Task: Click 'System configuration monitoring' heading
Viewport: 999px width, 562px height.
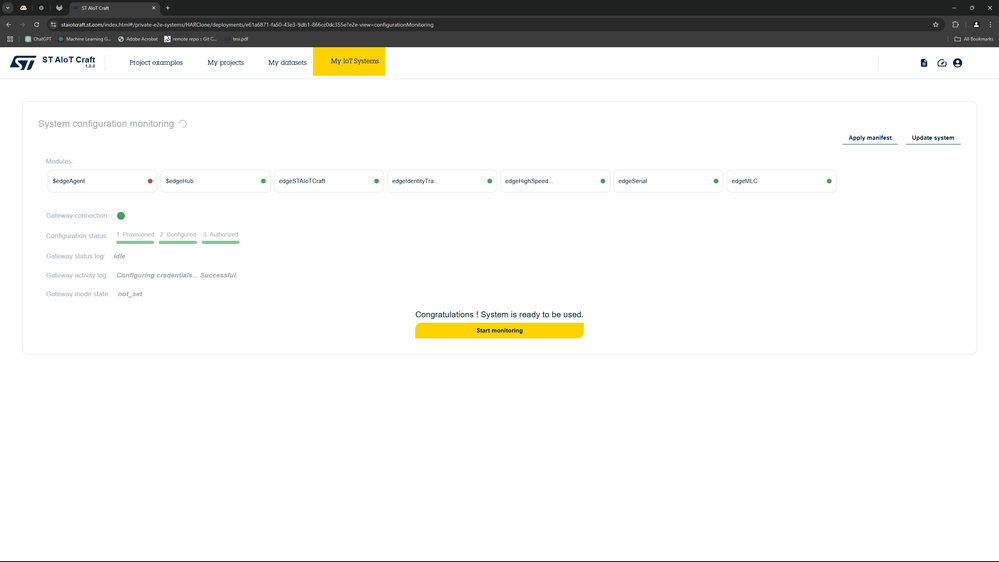Action: pos(106,124)
